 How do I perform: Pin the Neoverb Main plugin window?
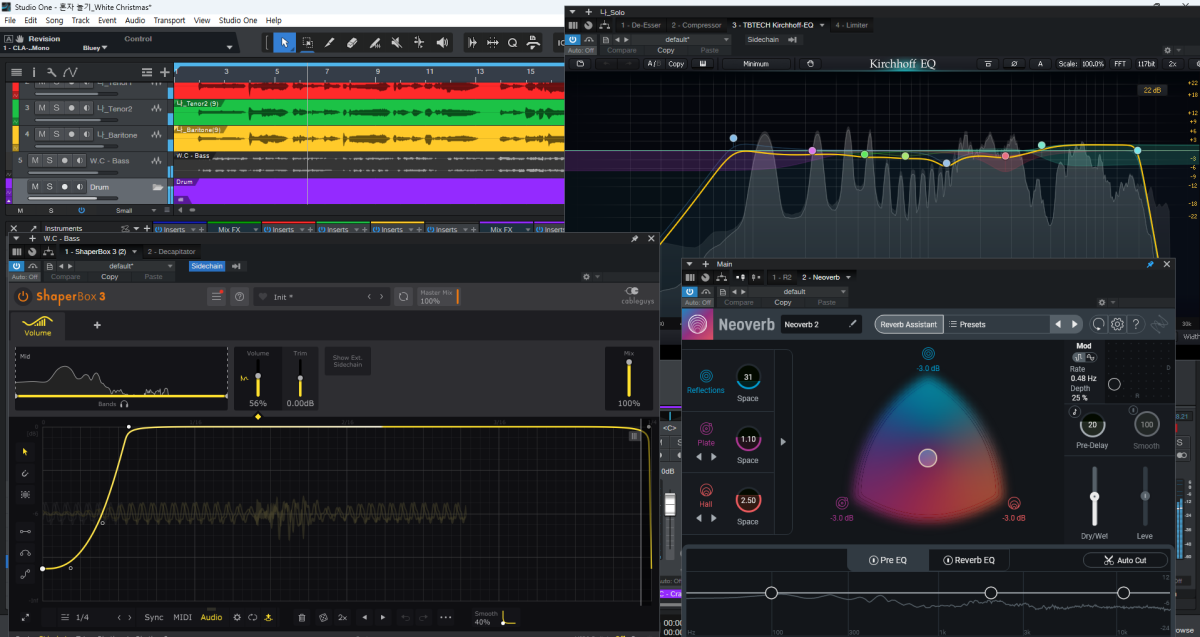click(1149, 264)
